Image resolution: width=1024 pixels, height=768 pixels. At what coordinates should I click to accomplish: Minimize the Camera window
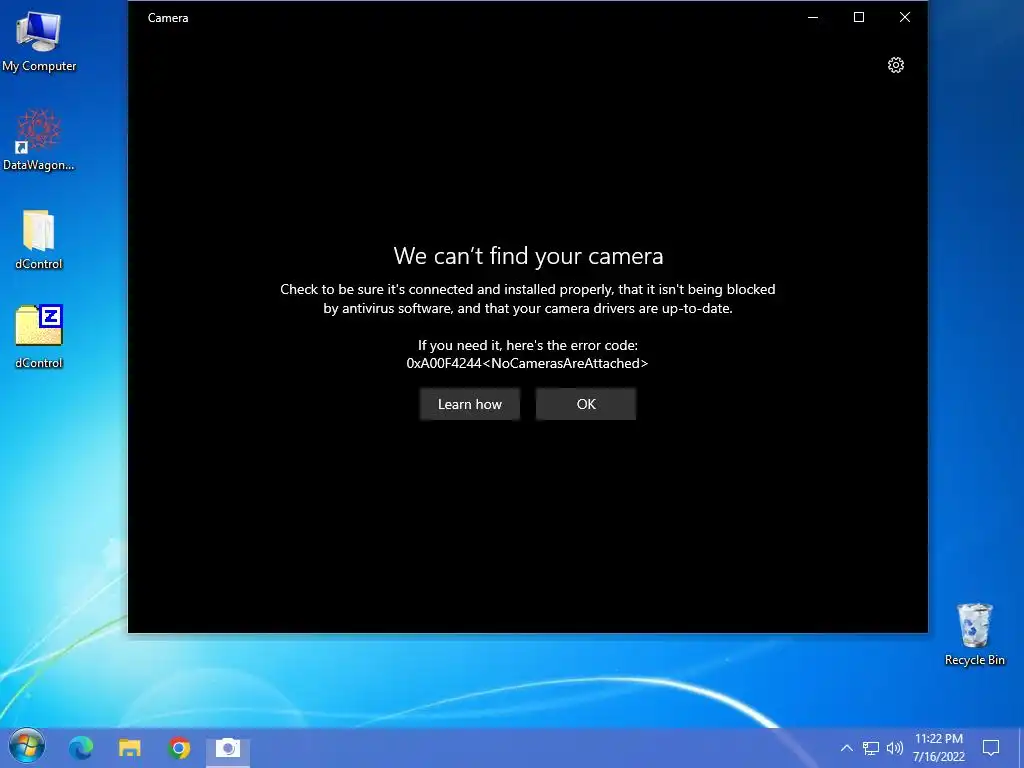click(813, 18)
